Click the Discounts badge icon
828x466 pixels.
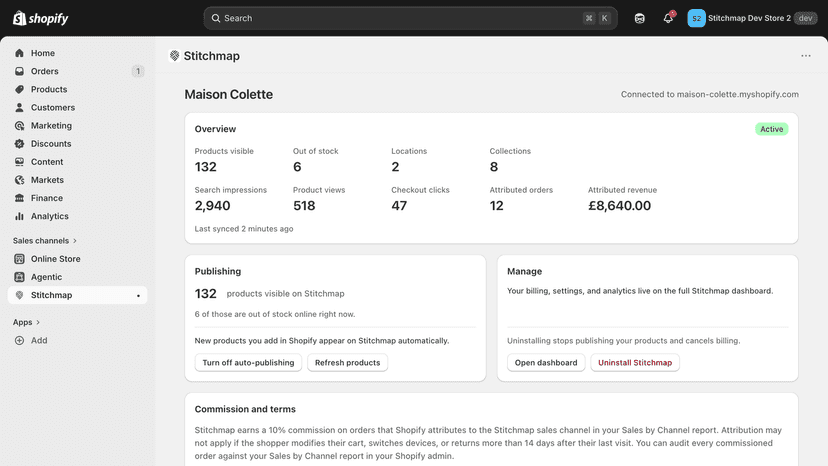(x=20, y=144)
